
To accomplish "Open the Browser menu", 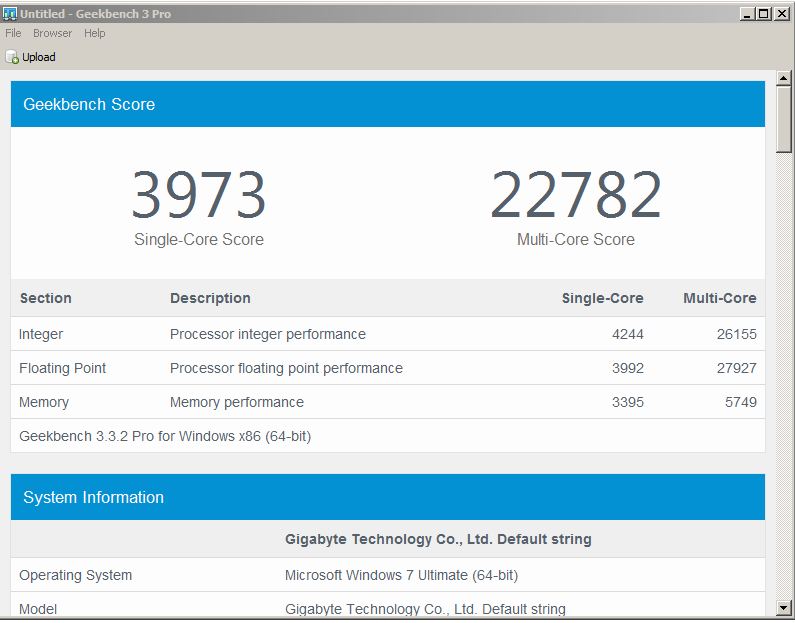I will (52, 33).
